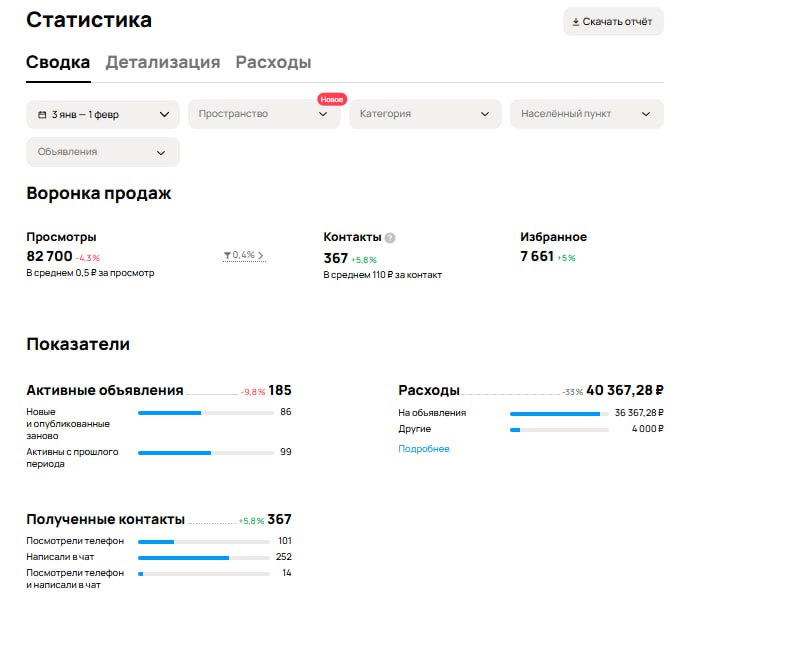Viewport: 786px width, 649px height.
Task: Click the Активны с прошлого периода progress bar
Action: [x=206, y=453]
